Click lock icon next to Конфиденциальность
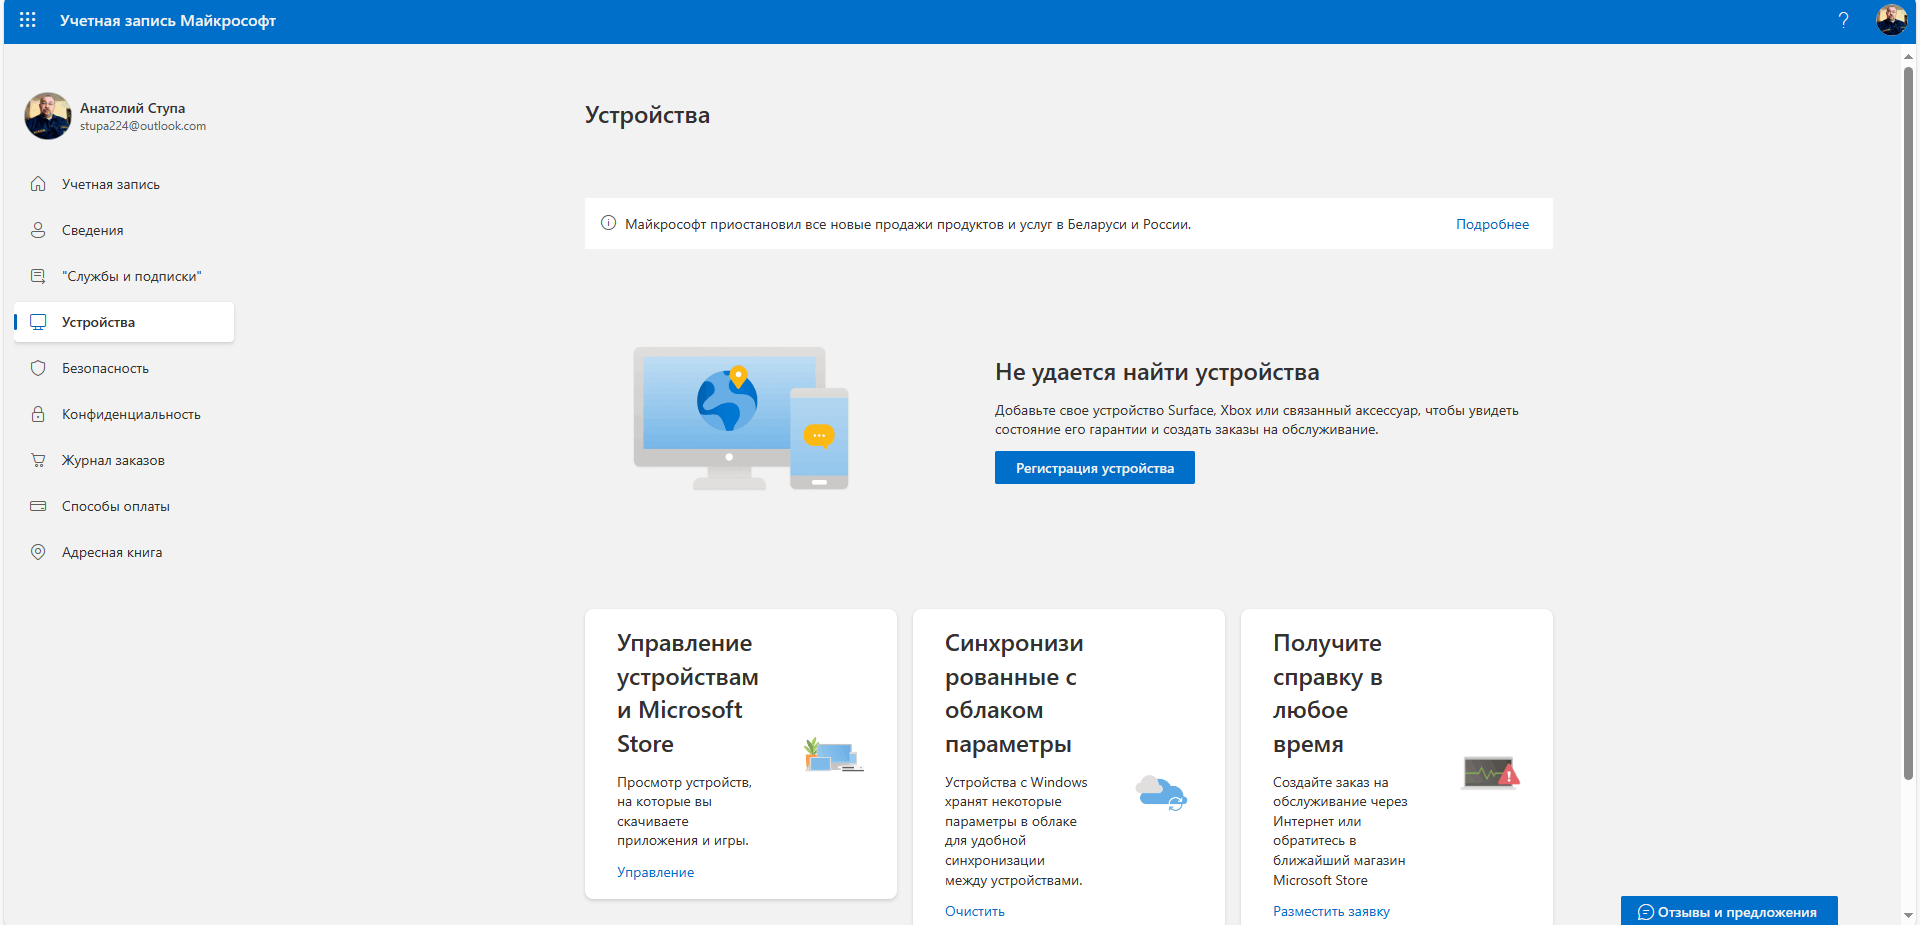The width and height of the screenshot is (1920, 925). coord(38,414)
